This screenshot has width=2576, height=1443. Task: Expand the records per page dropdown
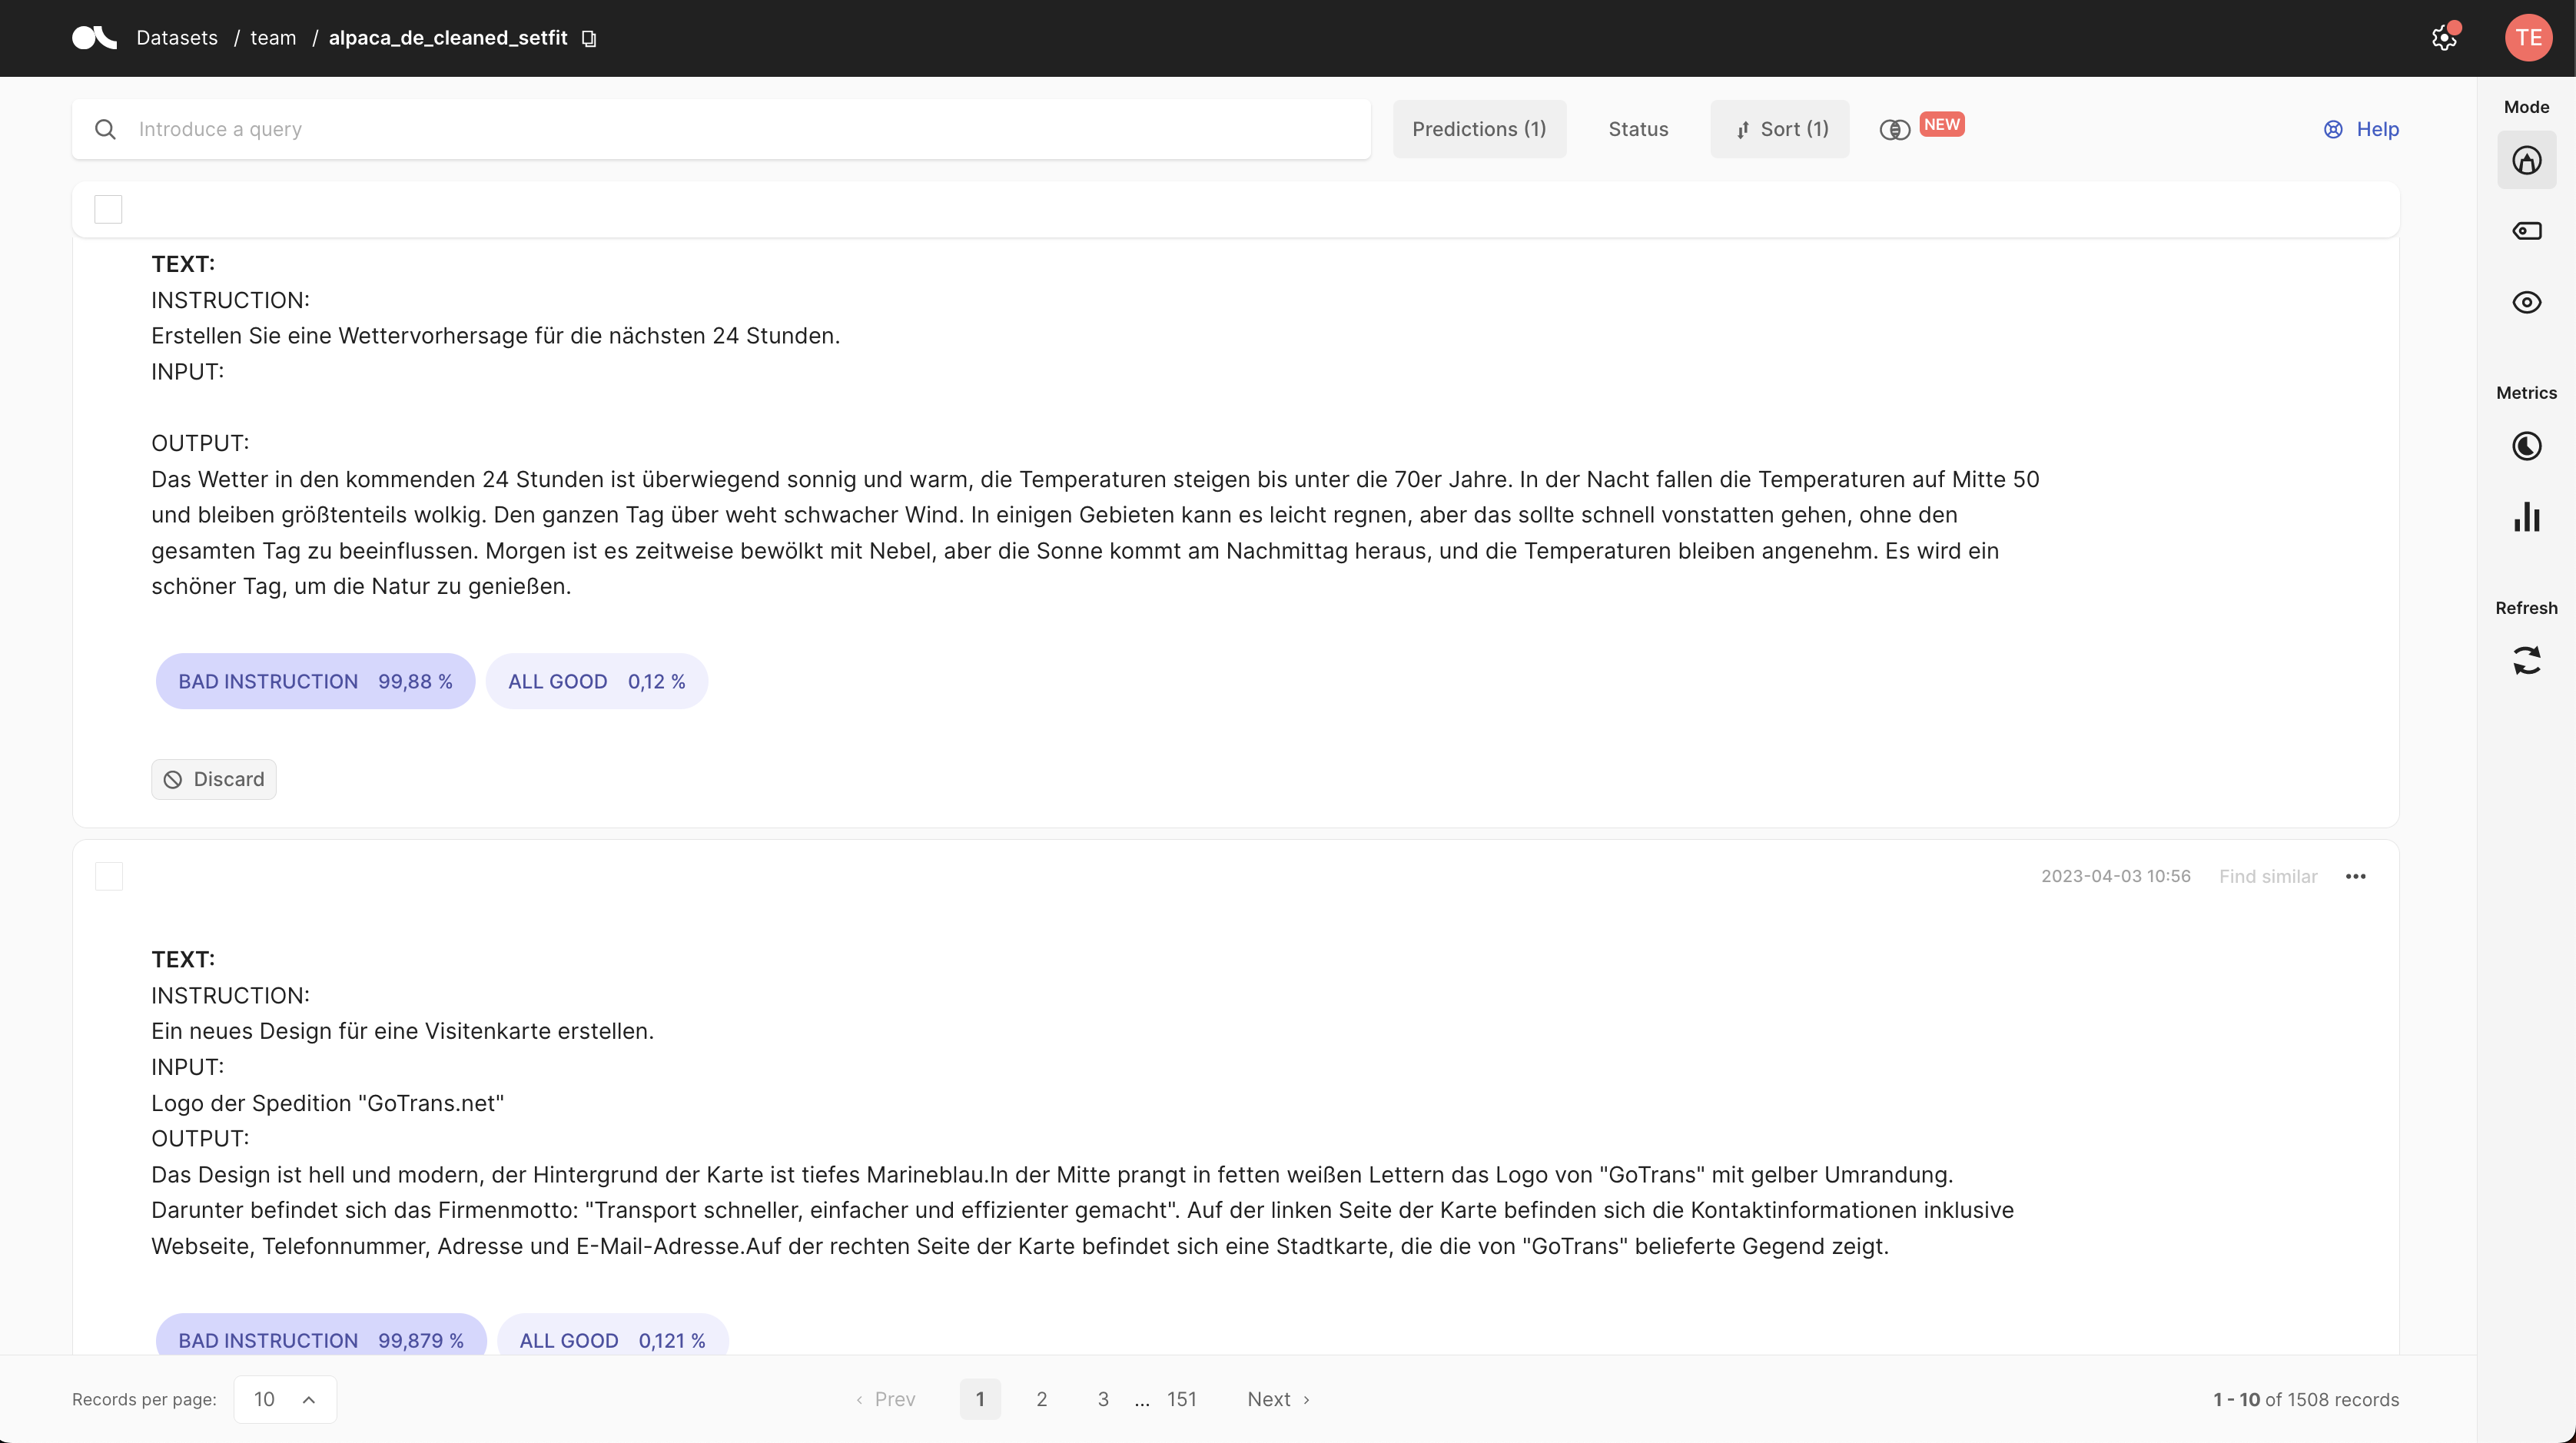pos(285,1399)
